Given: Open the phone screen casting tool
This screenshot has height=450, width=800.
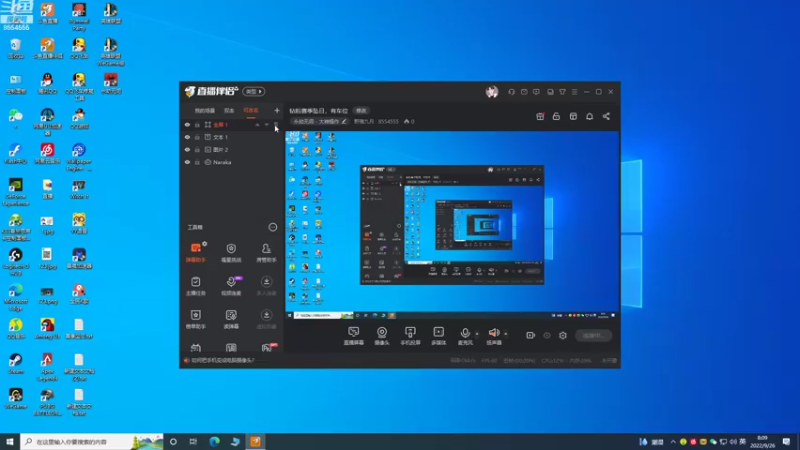Looking at the screenshot, I should click(410, 336).
